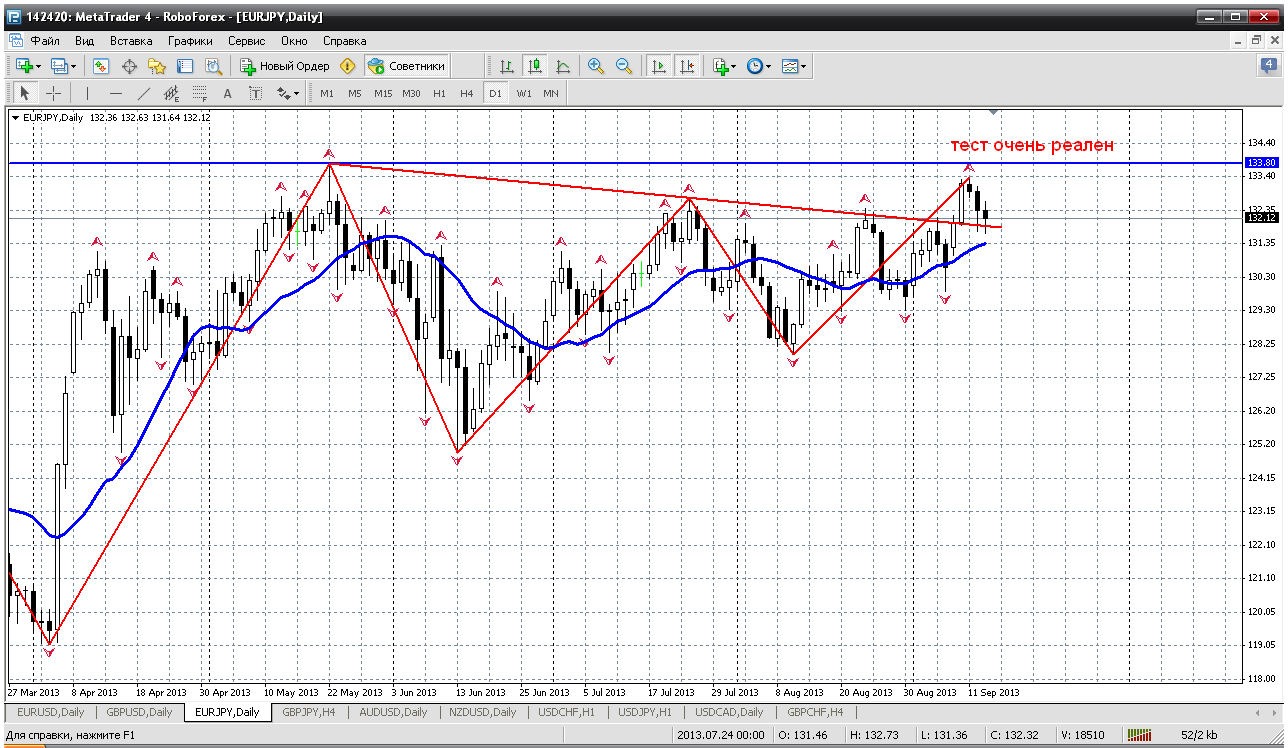Zoom out the chart
Image resolution: width=1288 pixels, height=748 pixels.
click(624, 66)
